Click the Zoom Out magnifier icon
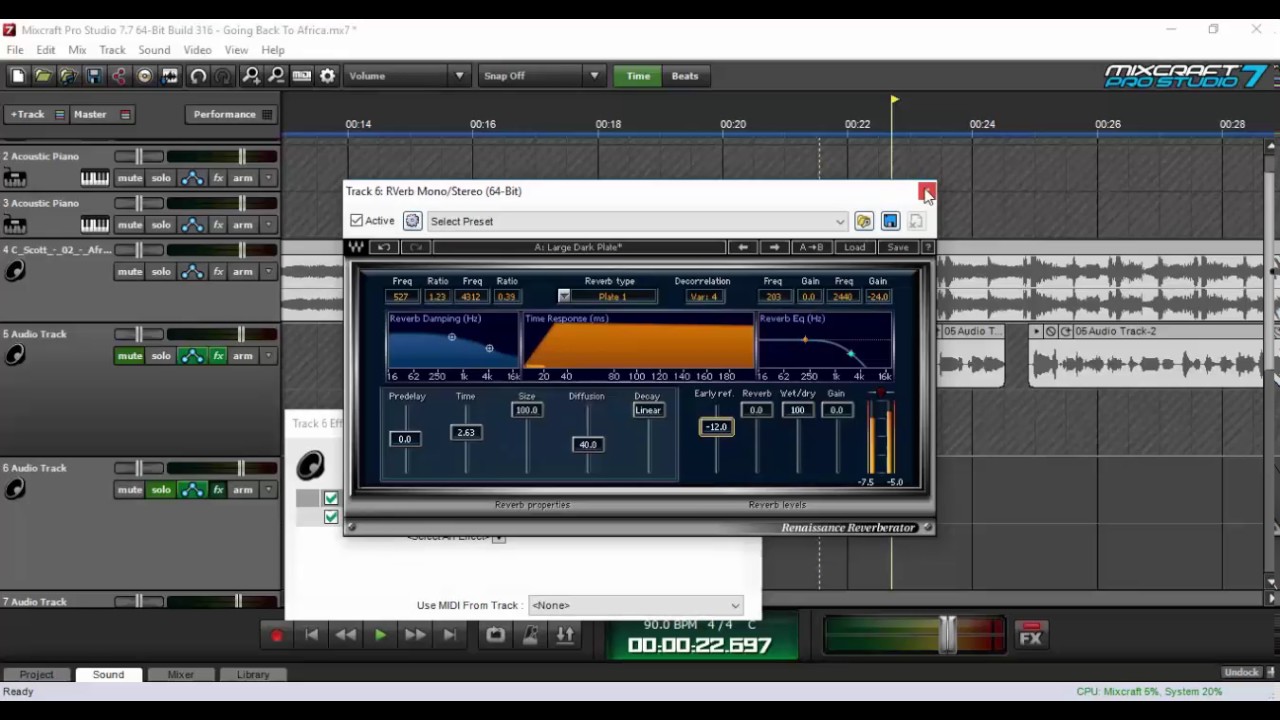The height and width of the screenshot is (720, 1280). (276, 76)
